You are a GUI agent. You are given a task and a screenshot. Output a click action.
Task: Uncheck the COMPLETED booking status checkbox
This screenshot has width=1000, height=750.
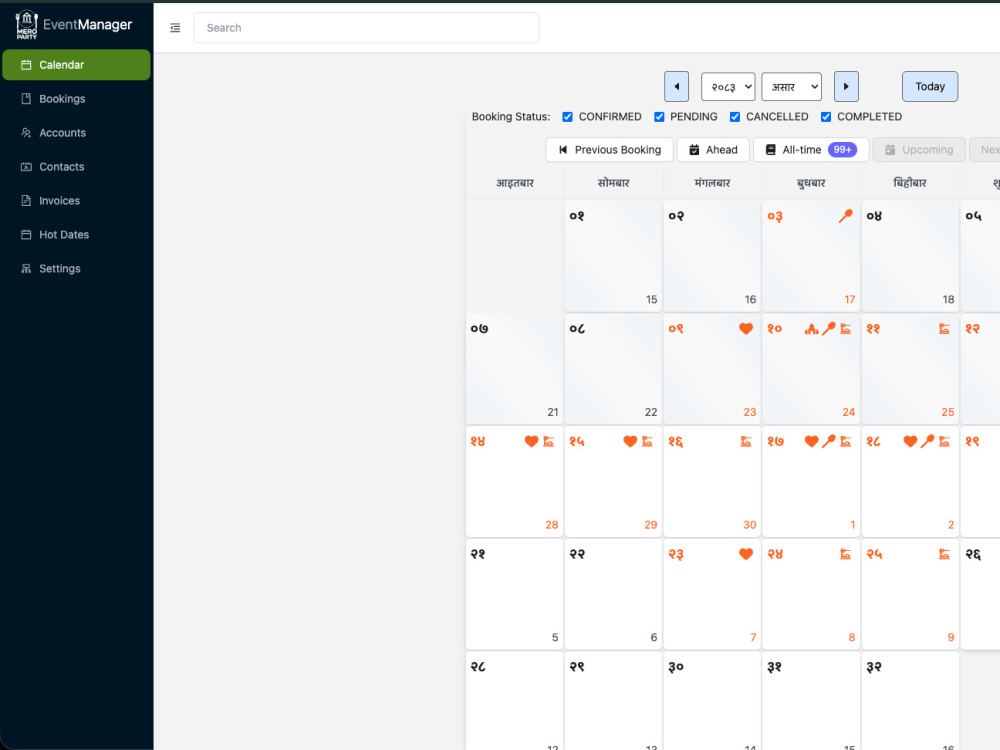(826, 117)
